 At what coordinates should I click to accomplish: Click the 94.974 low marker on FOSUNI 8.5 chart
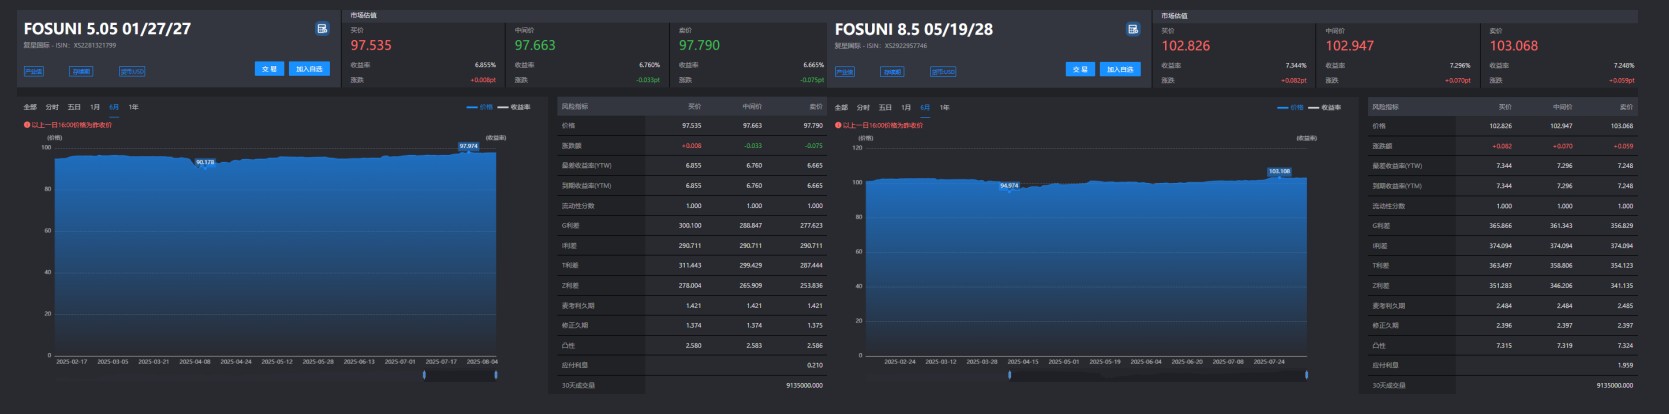(1009, 185)
